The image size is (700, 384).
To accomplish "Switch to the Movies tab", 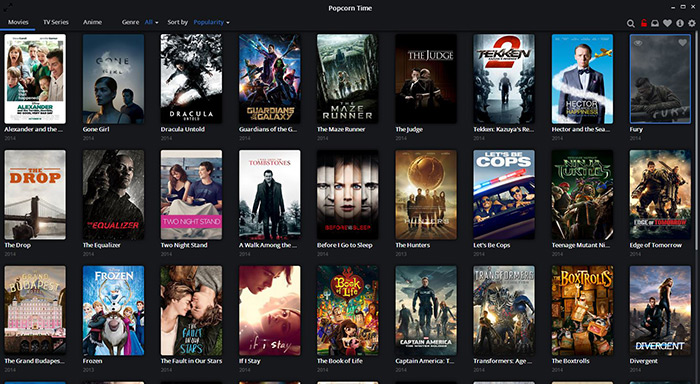I will pyautogui.click(x=18, y=22).
